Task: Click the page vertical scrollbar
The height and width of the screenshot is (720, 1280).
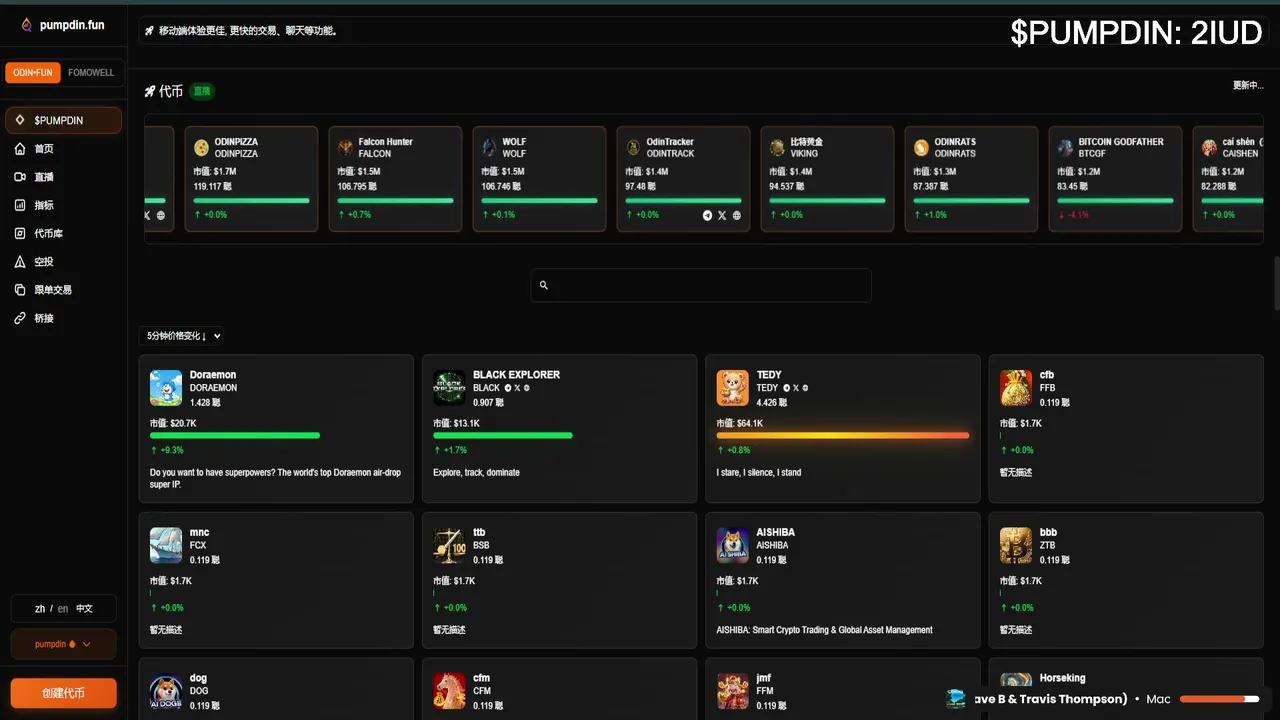Action: point(1276,284)
